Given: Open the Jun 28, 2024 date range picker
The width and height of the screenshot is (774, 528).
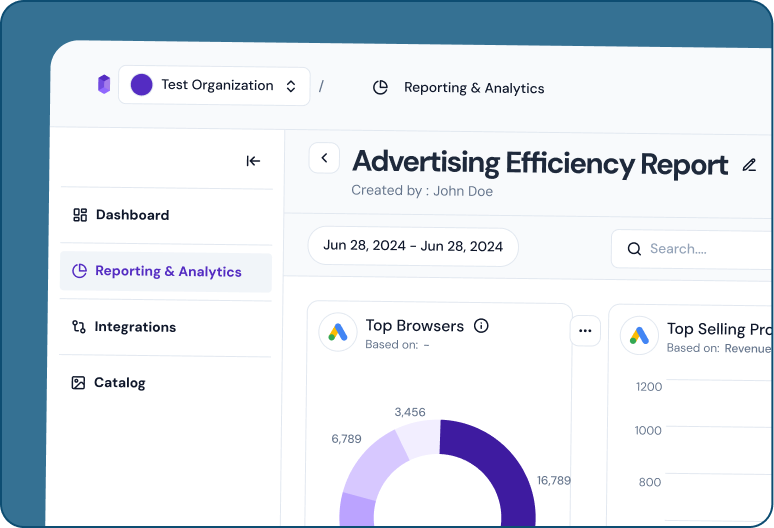Looking at the screenshot, I should 413,246.
